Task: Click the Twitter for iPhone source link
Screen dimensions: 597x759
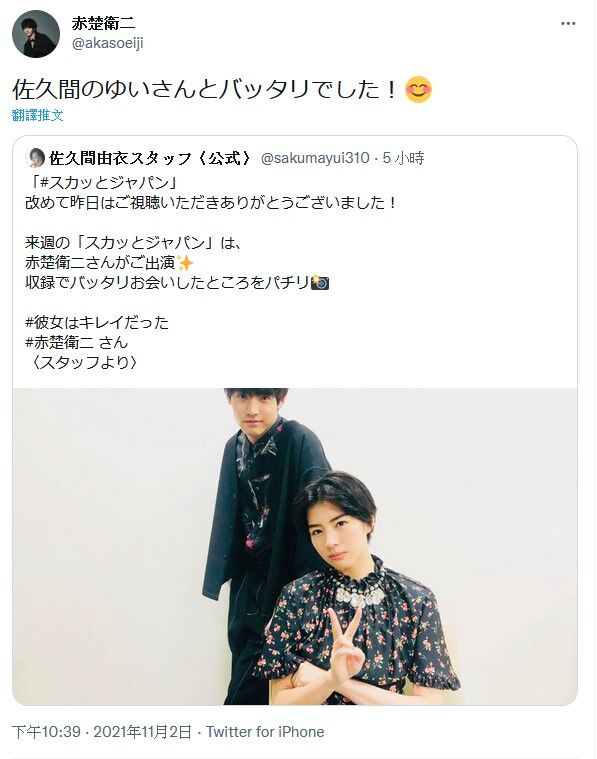Action: pyautogui.click(x=265, y=731)
